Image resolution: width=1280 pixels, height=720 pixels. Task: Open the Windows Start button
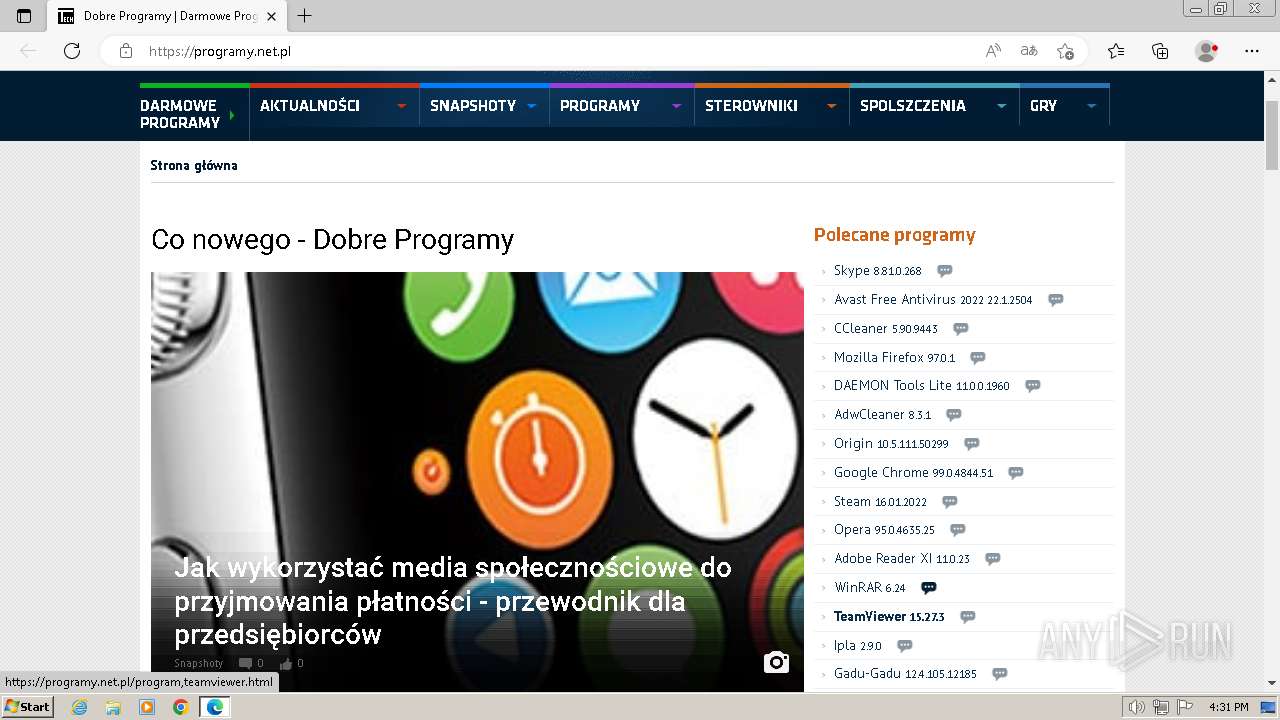coord(28,707)
